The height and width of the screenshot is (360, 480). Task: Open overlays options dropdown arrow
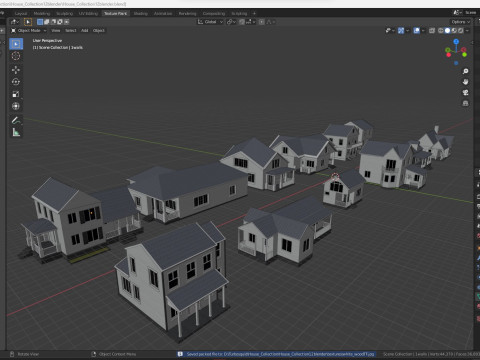[423, 31]
